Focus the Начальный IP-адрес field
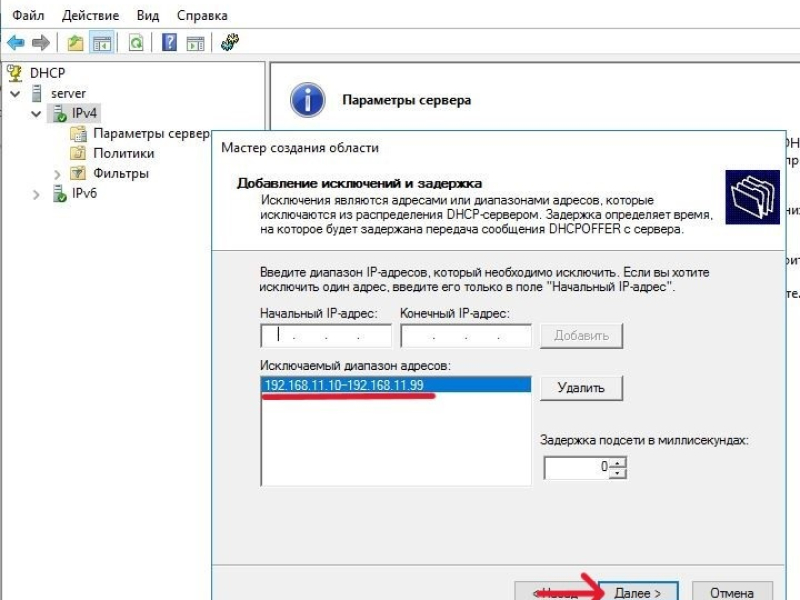 point(326,336)
